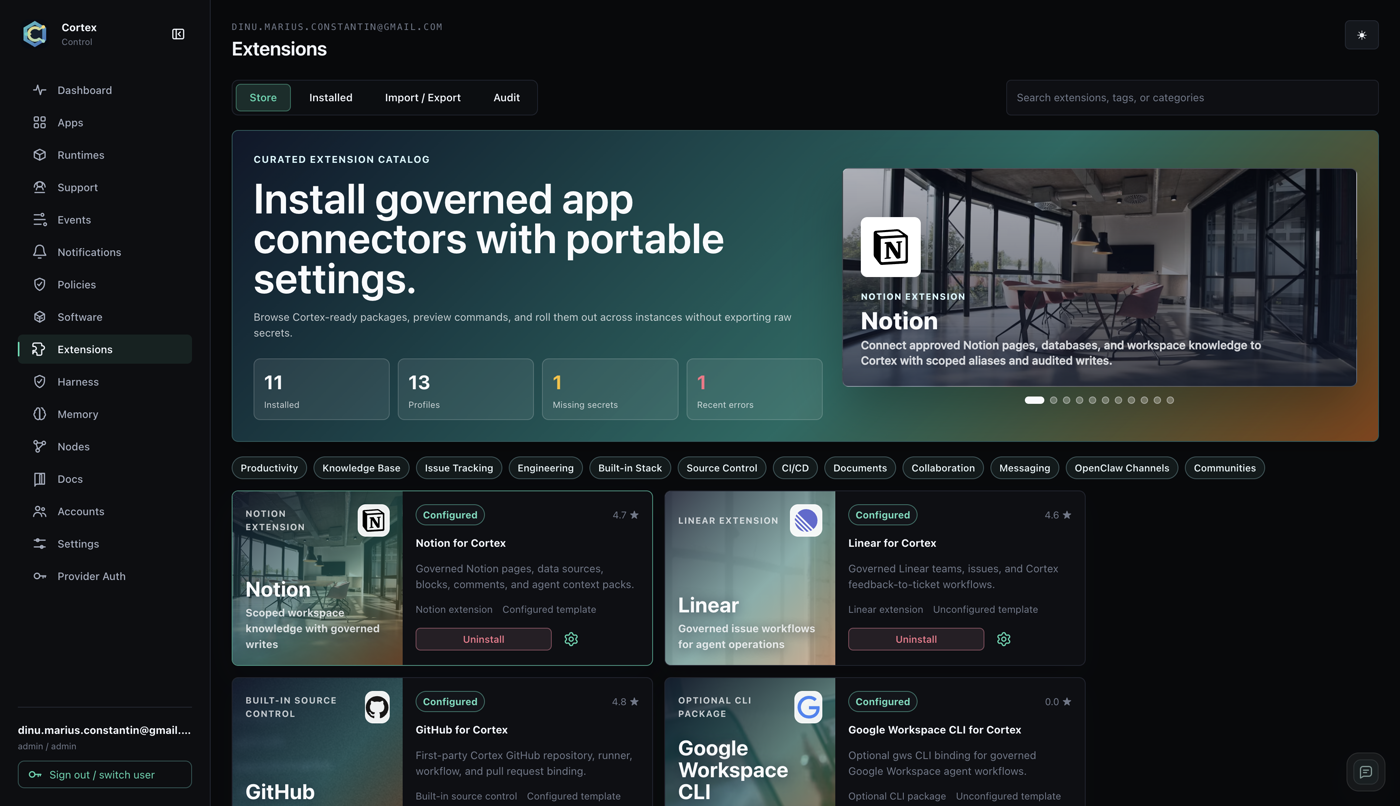Filter by Source Control category

tap(722, 468)
